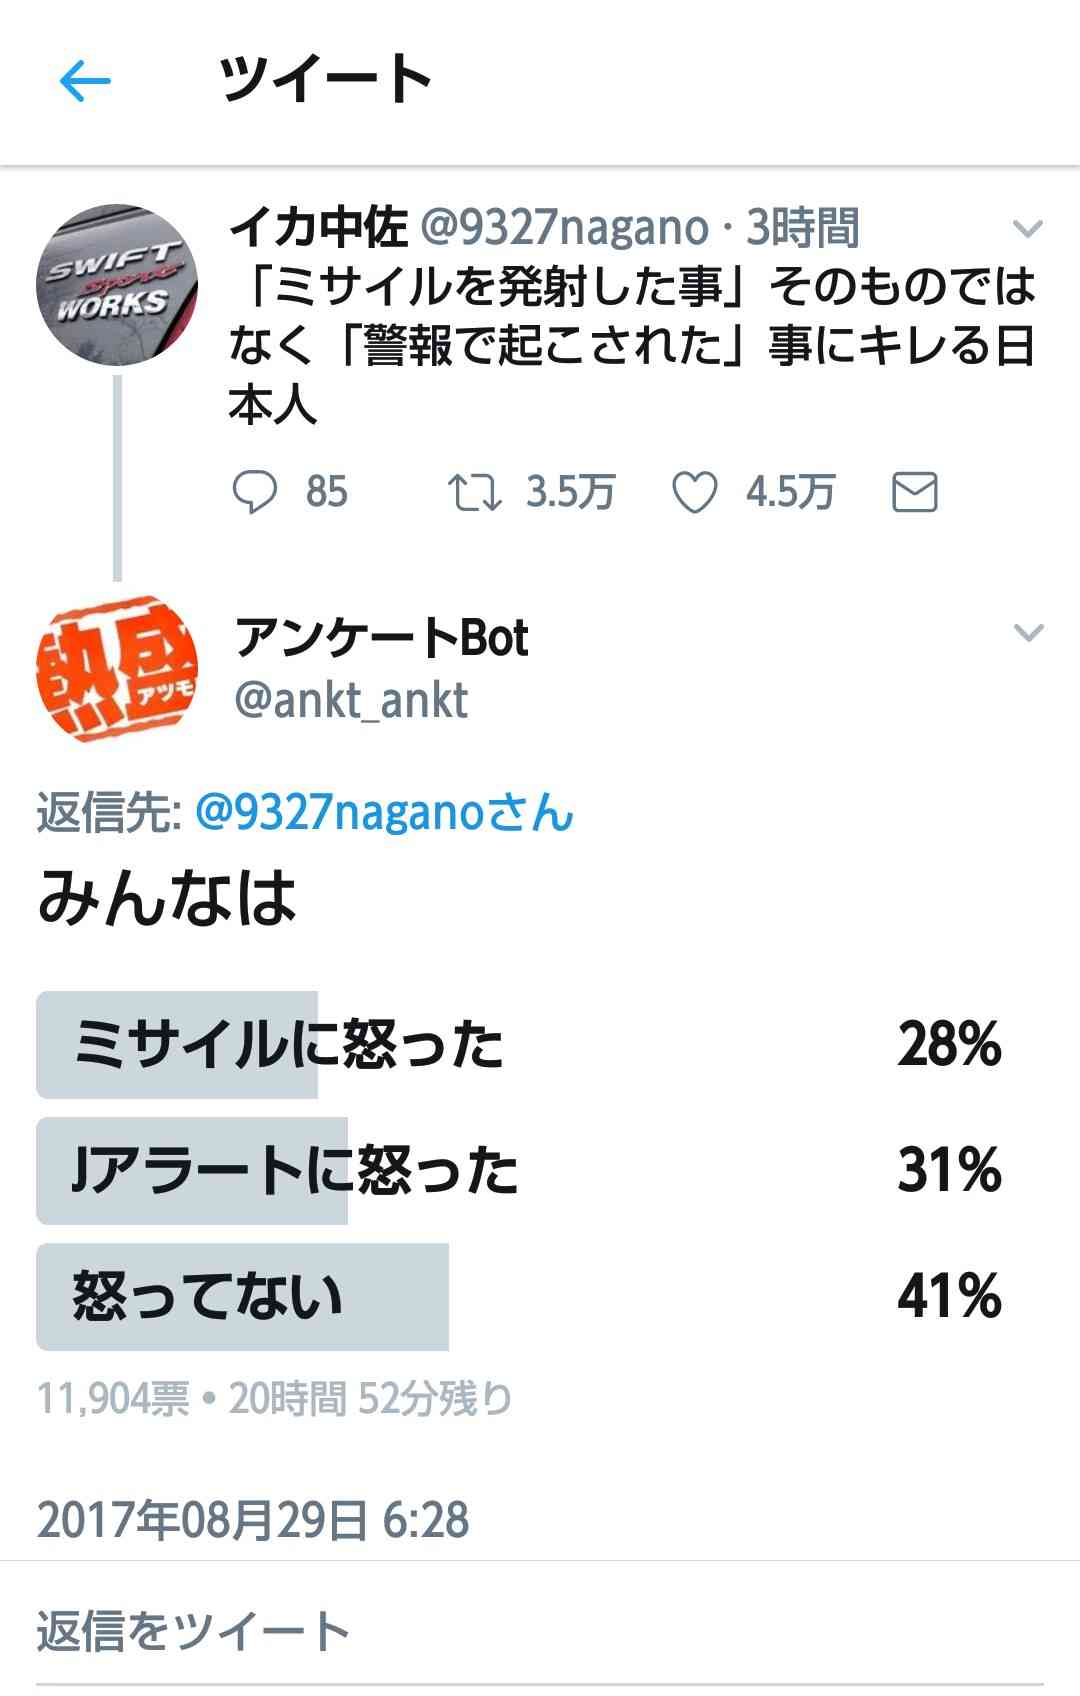This screenshot has height=1696, width=1080.
Task: Tap the envelope direct message icon
Action: (914, 492)
